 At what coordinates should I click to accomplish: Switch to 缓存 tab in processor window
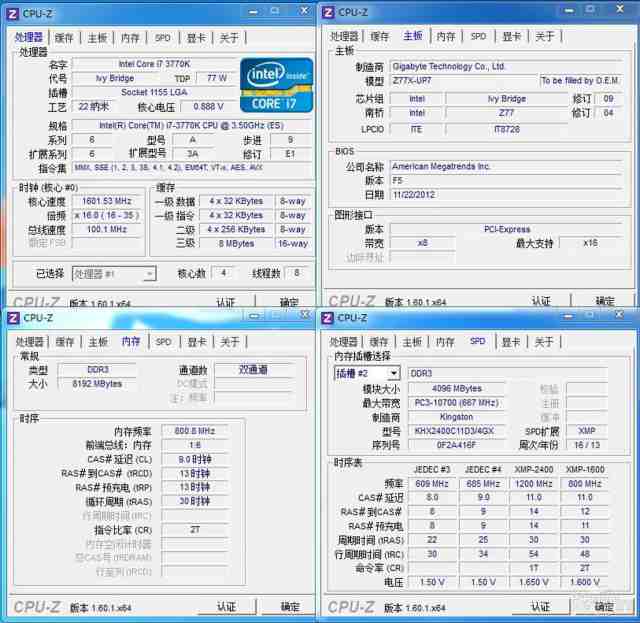pos(64,38)
